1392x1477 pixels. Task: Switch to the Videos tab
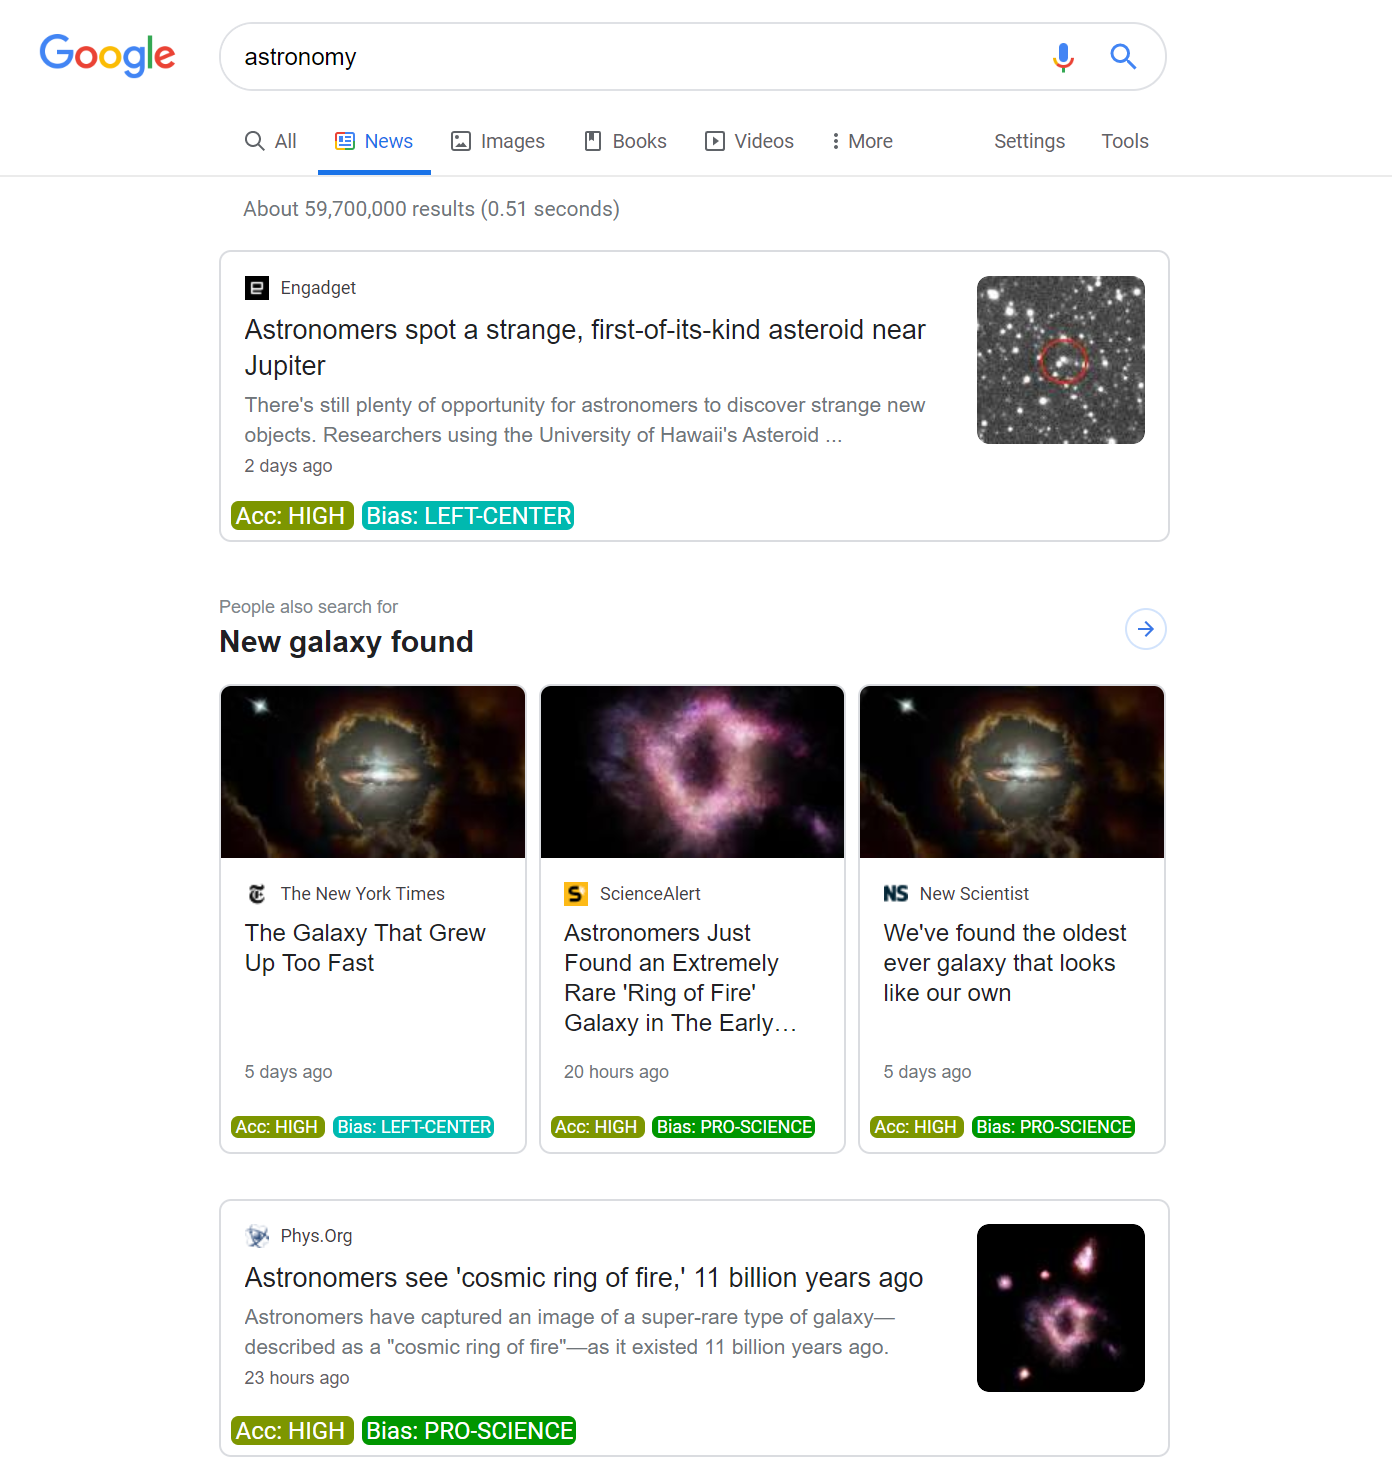749,141
